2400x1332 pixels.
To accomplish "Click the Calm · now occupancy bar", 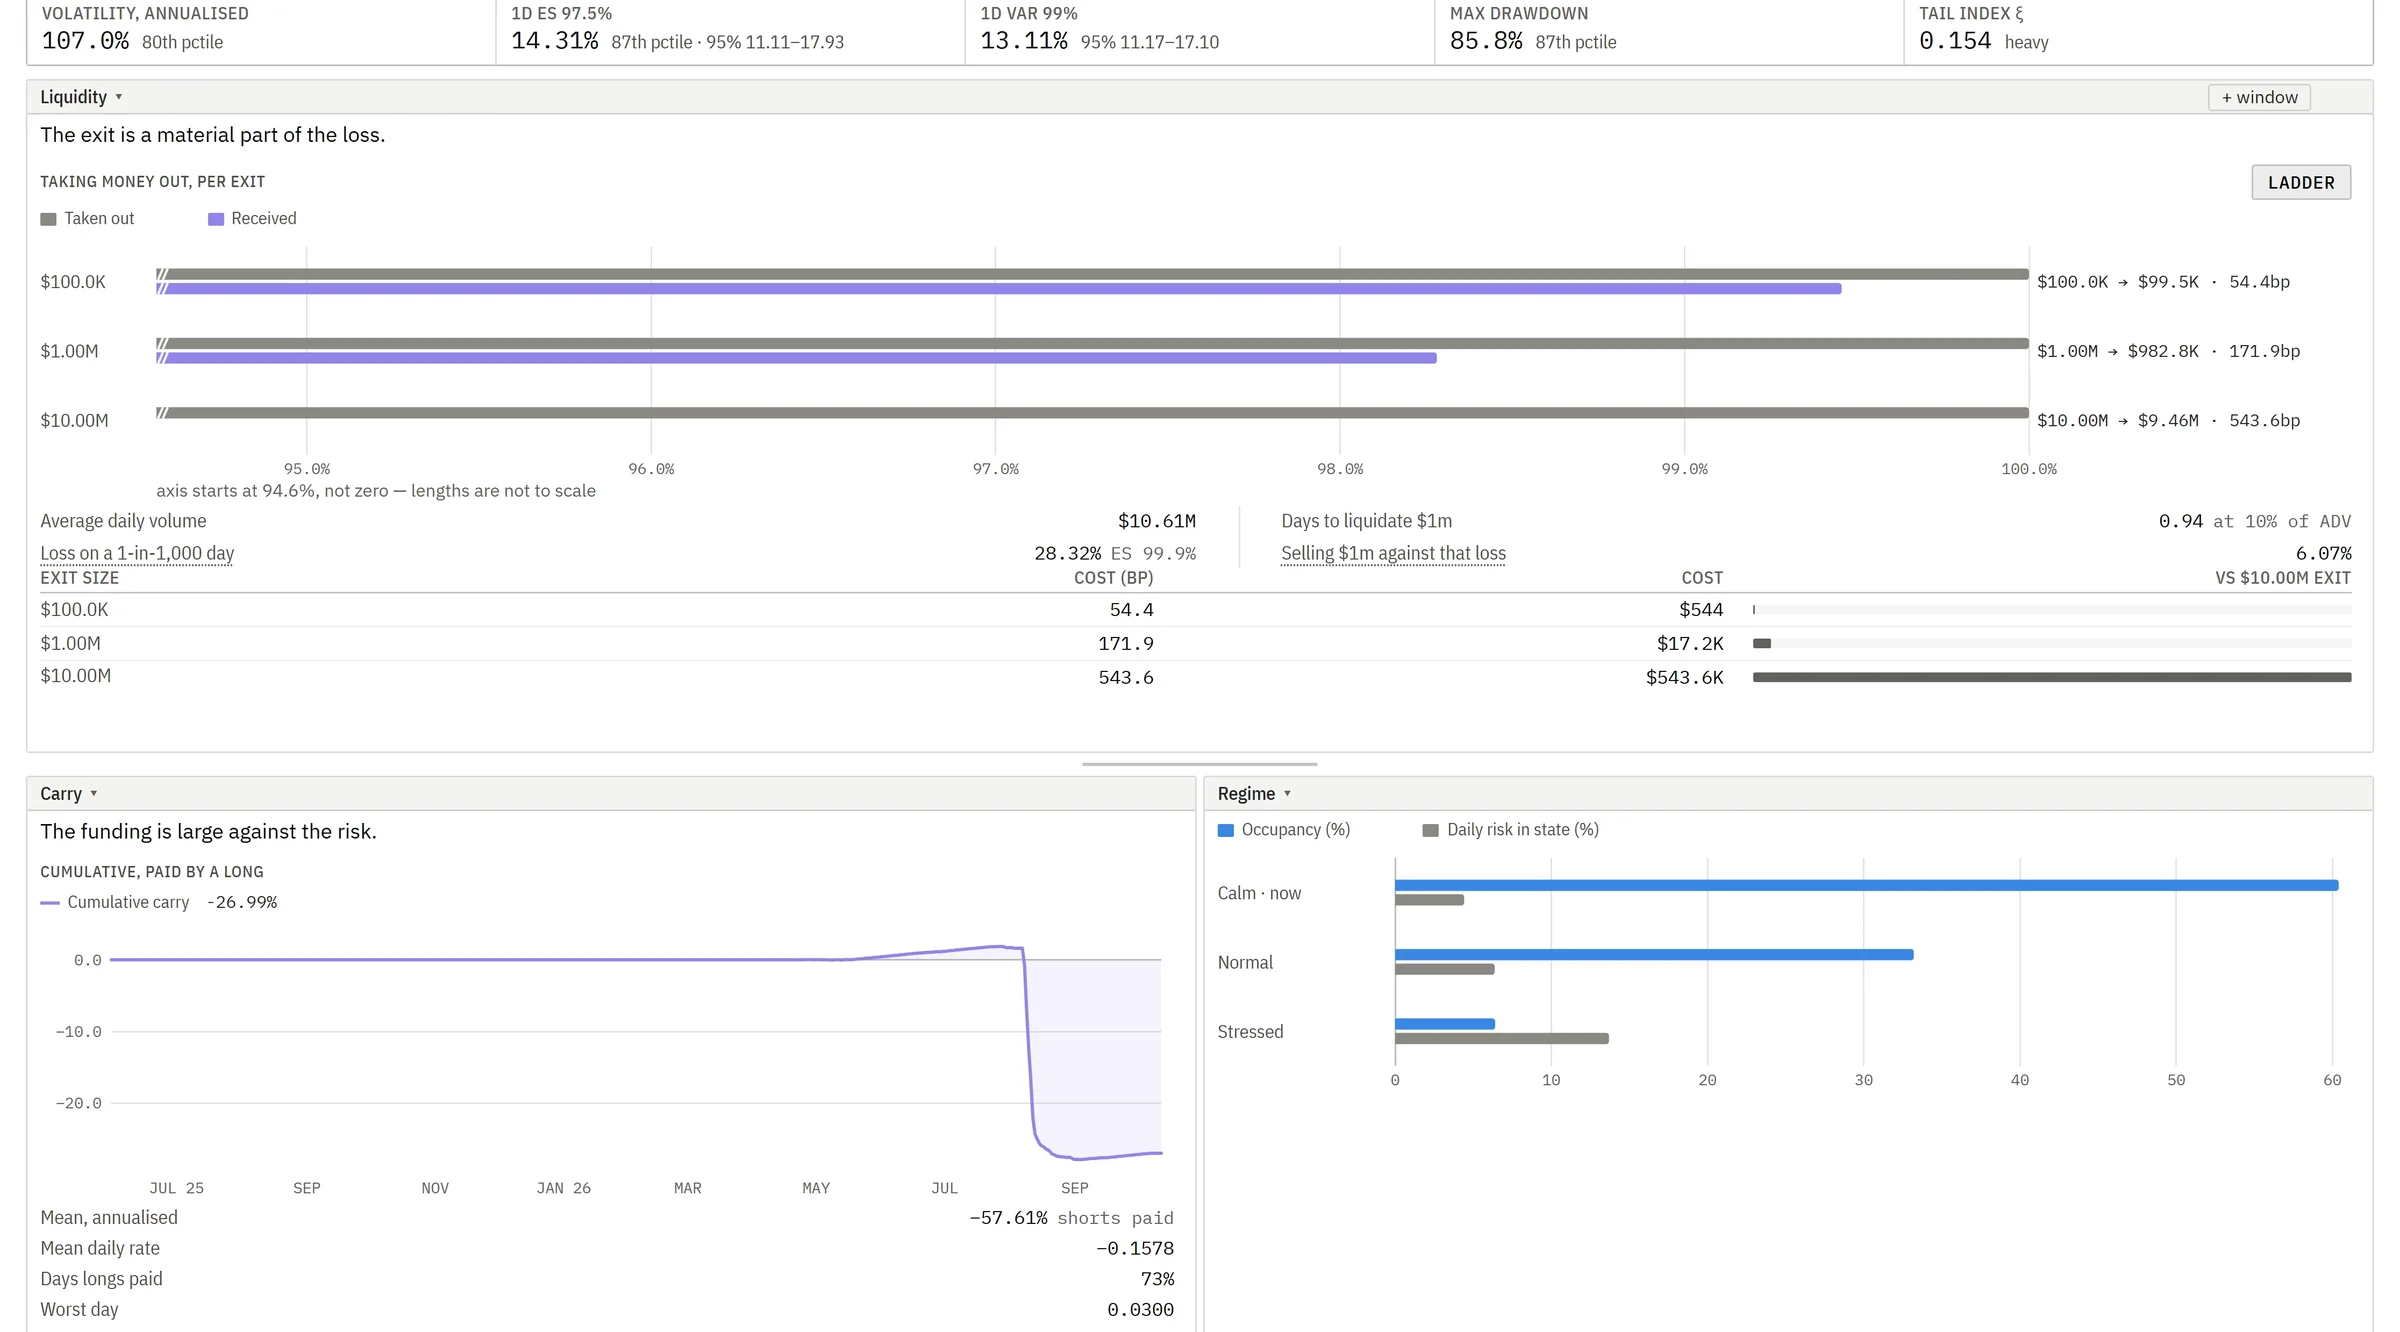I will tap(1866, 885).
